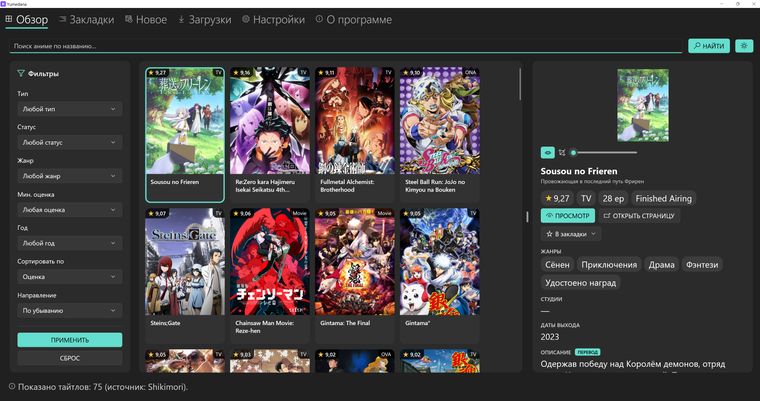The height and width of the screenshot is (401, 760).
Task: Focus the anime title search field
Action: (x=346, y=46)
